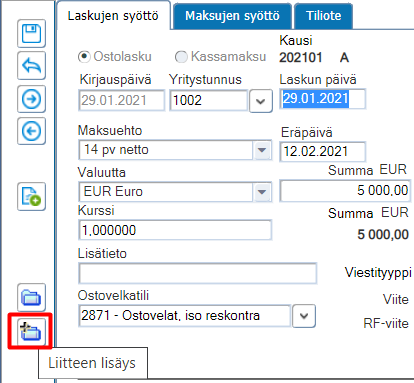Click the undo arrow icon

pyautogui.click(x=31, y=66)
